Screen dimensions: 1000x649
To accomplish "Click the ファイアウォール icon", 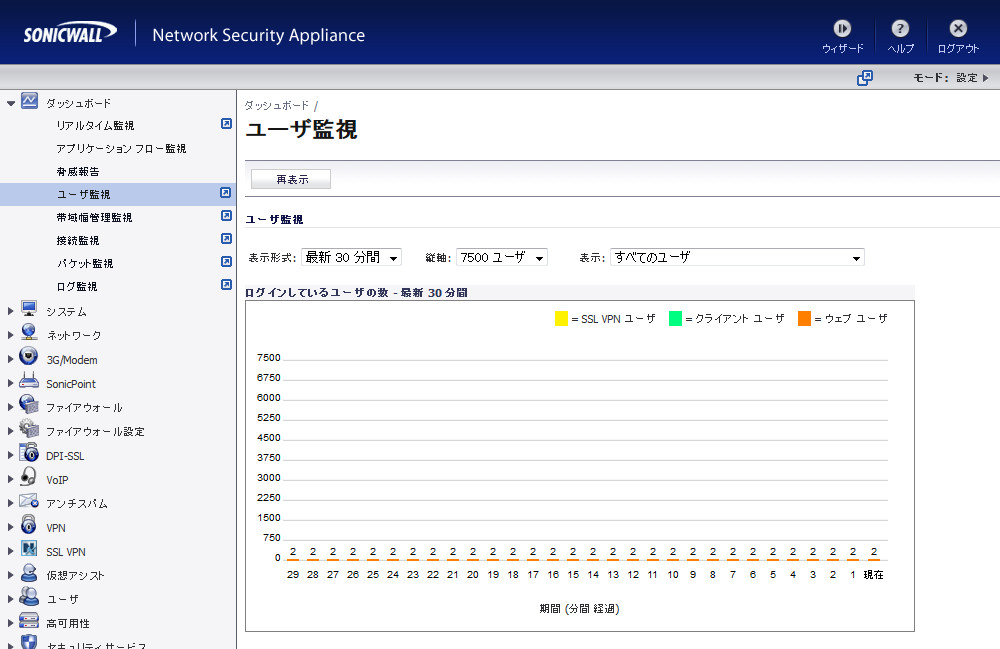I will coord(29,404).
